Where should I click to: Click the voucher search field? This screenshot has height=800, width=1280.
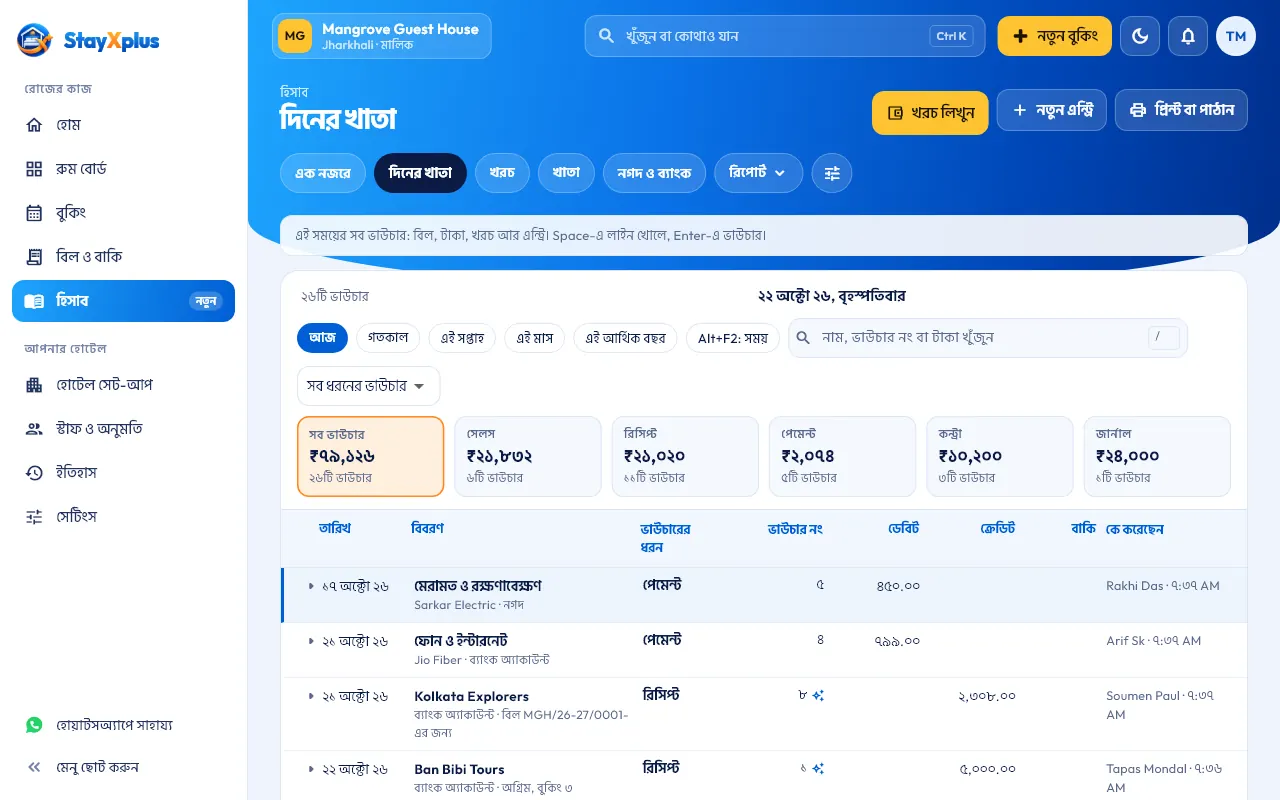988,338
